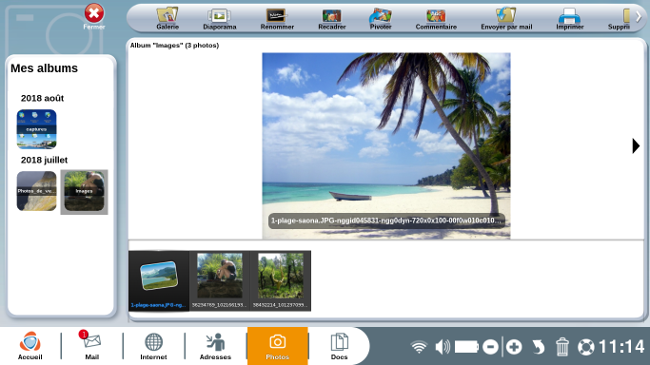Choose Envoyer par mail
Screen dimensions: 650x365
coord(506,19)
